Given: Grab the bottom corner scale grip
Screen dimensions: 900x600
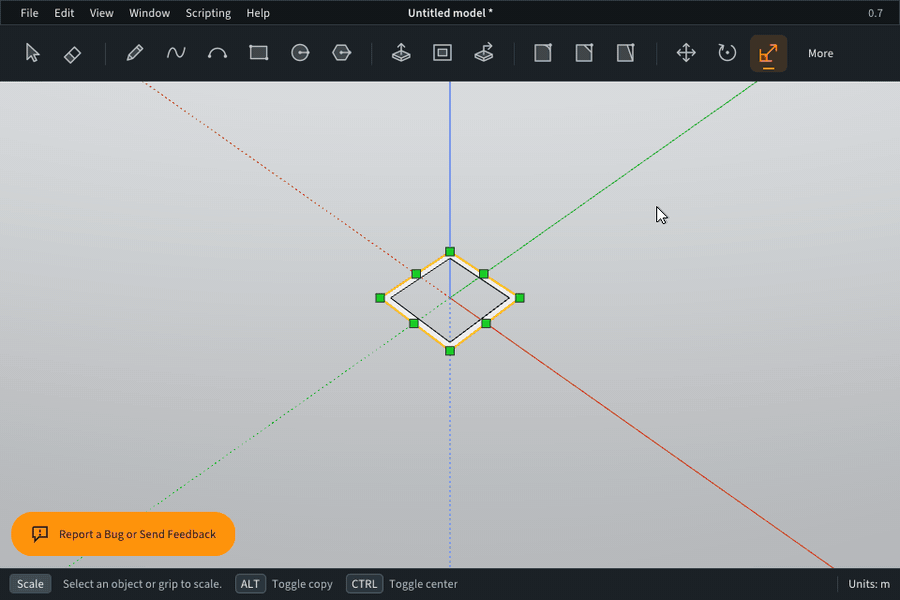Looking at the screenshot, I should [450, 351].
